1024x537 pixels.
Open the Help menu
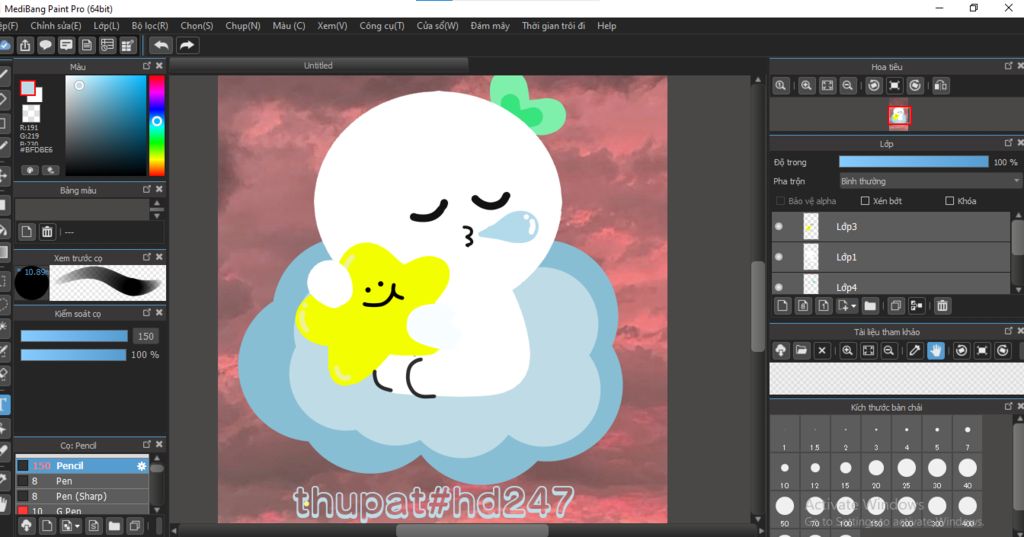tap(606, 25)
